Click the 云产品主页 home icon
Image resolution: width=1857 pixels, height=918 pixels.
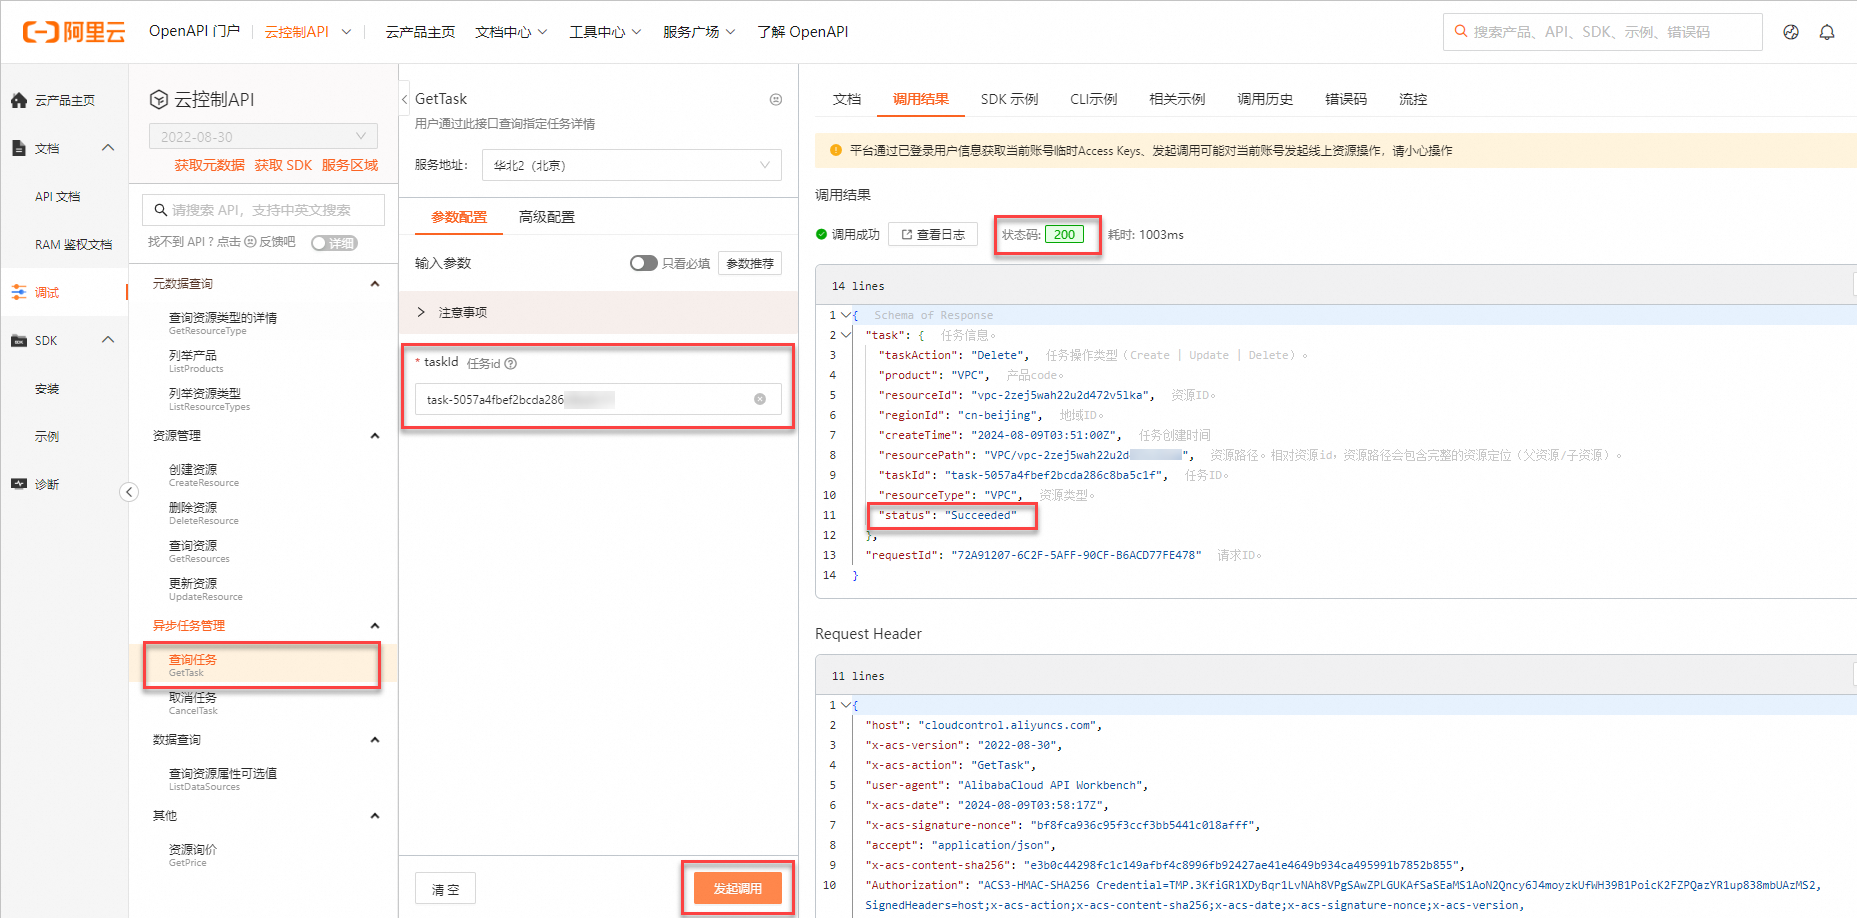(55, 99)
